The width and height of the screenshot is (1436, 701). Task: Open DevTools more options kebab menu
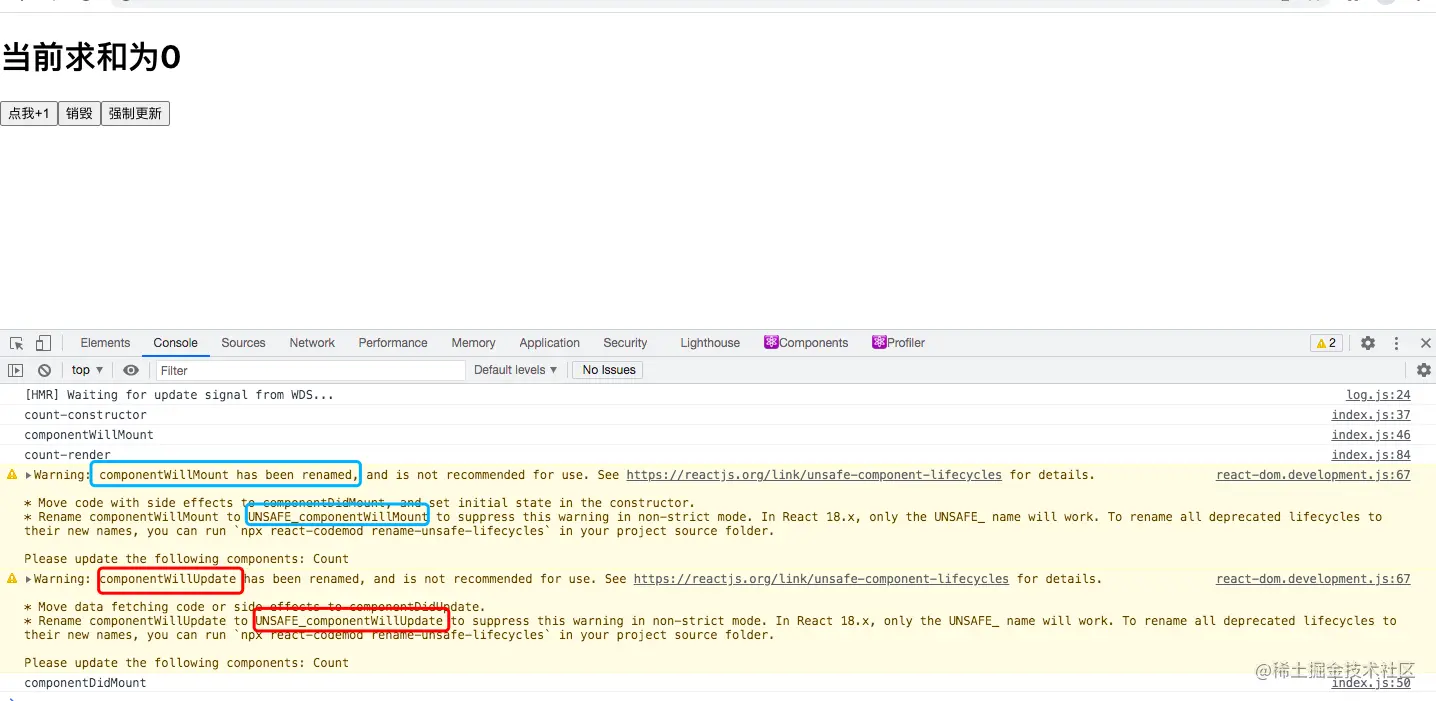1397,343
